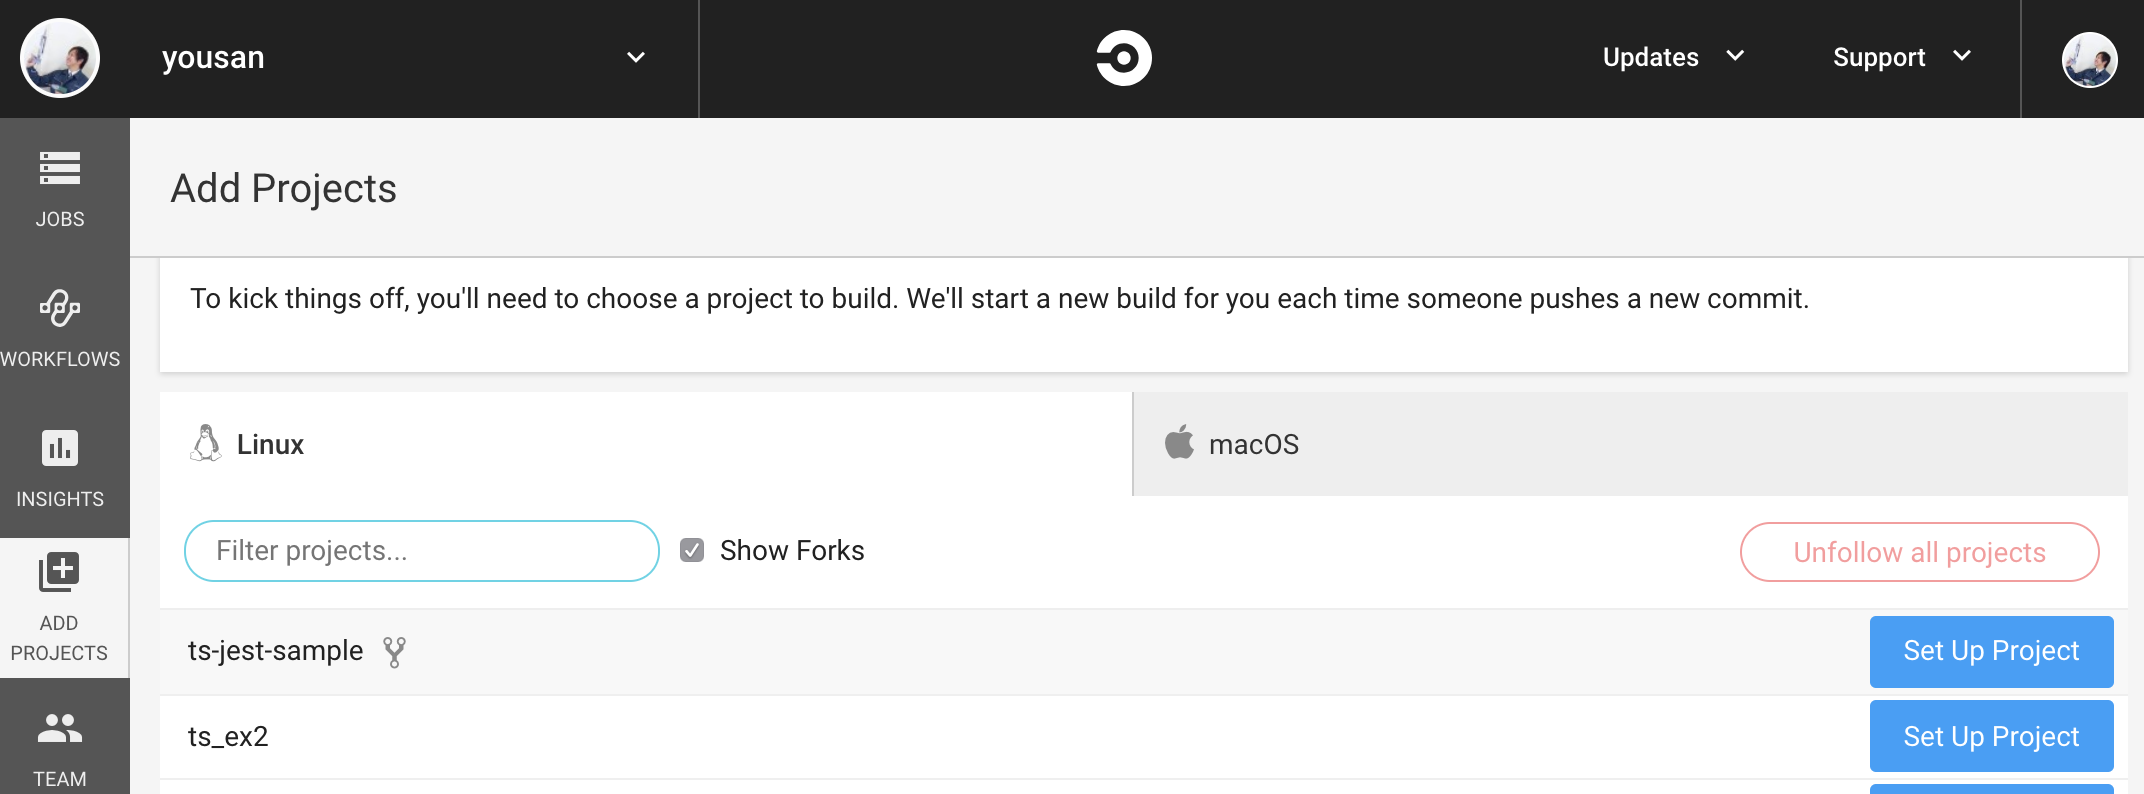Switch to the macOS tab
The image size is (2144, 794).
click(x=1631, y=444)
